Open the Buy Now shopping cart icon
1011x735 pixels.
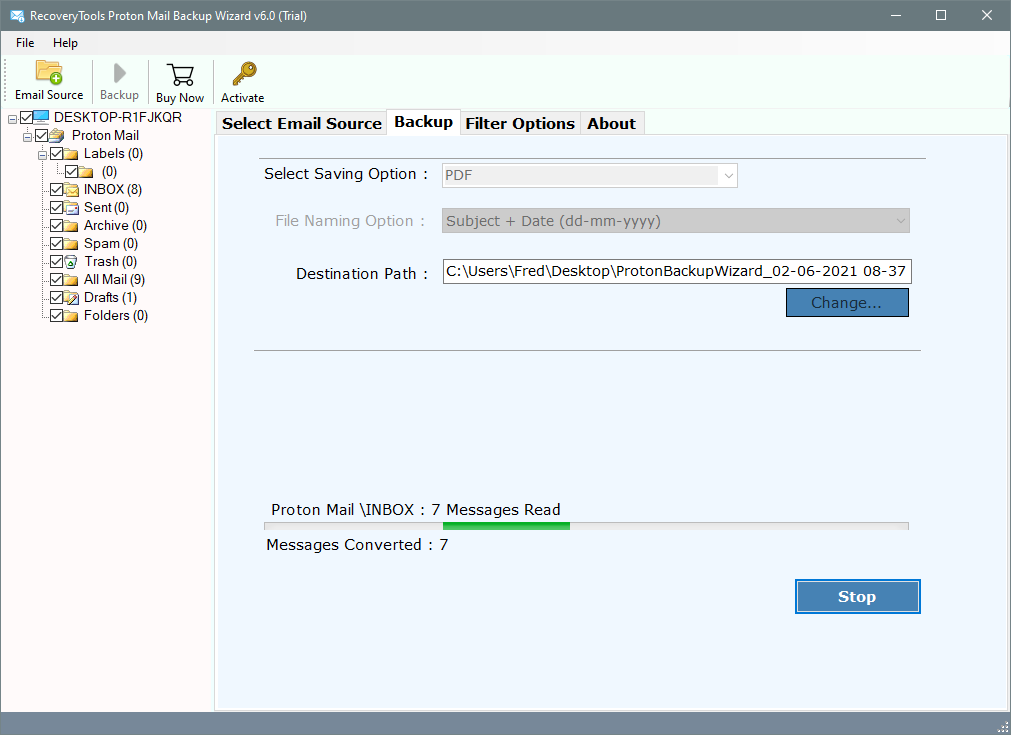[180, 75]
